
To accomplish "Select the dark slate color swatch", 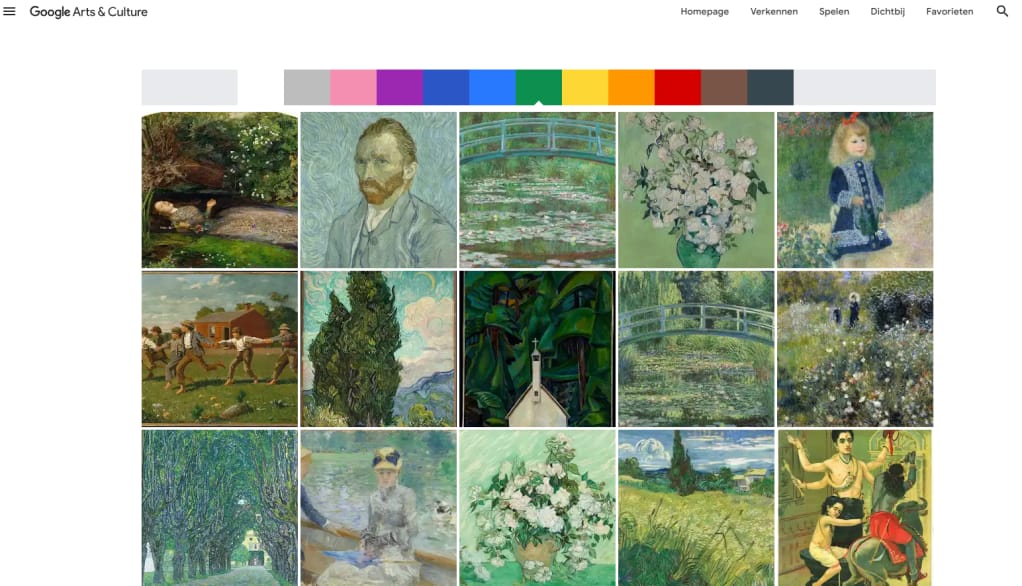I will (770, 87).
